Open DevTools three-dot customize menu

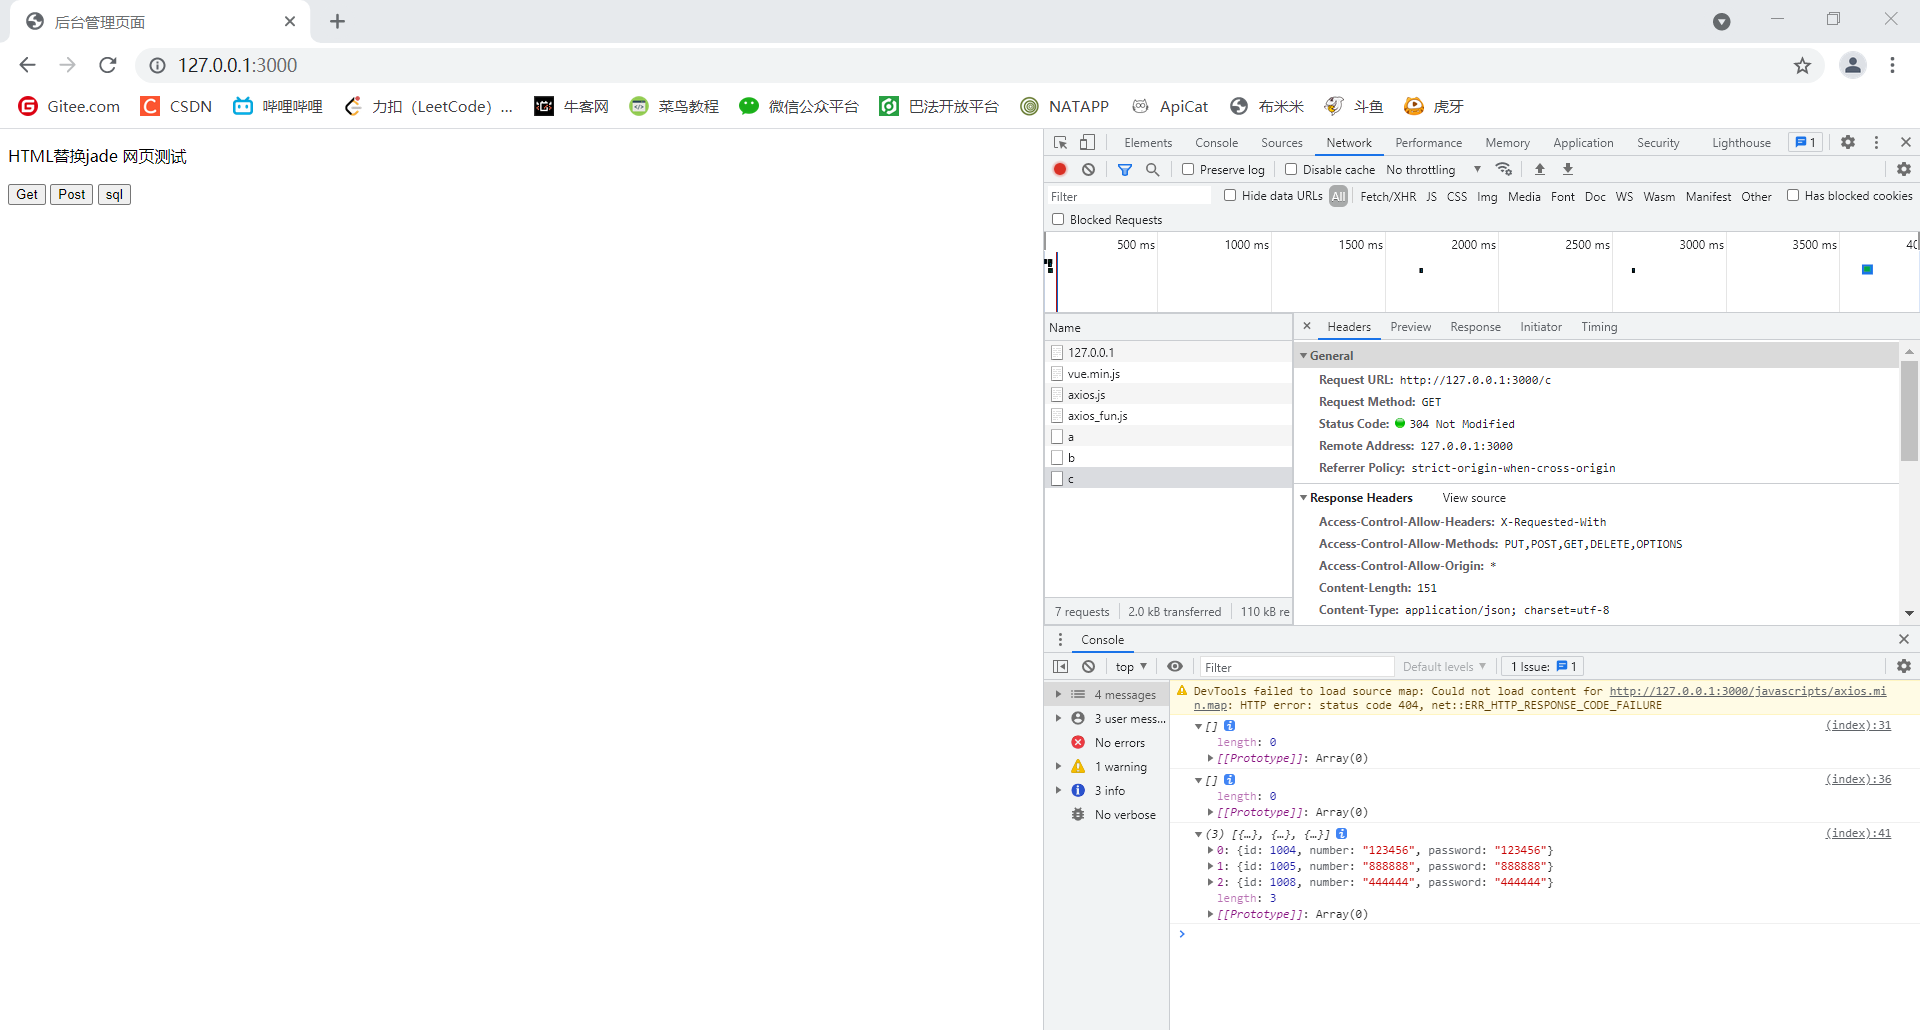pyautogui.click(x=1877, y=143)
